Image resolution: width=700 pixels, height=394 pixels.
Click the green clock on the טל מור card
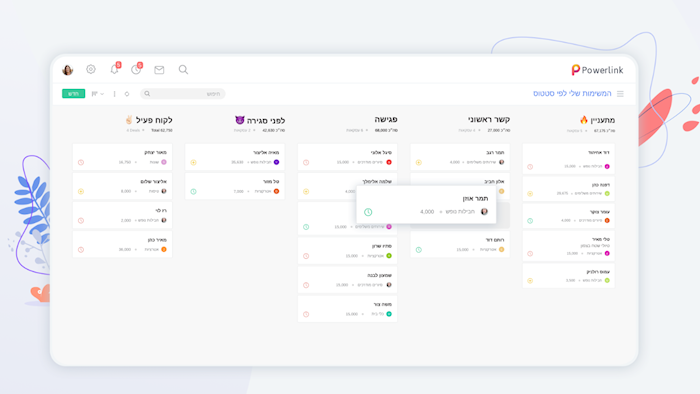193,191
